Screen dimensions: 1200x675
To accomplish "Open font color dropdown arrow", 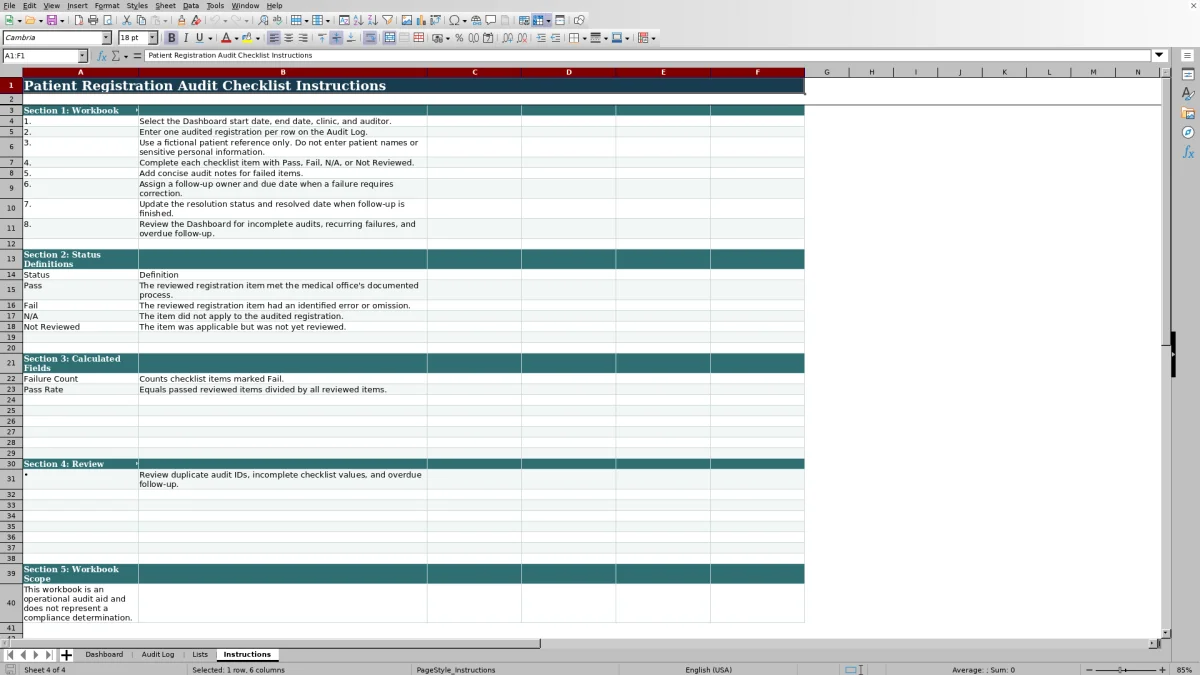I will [x=238, y=38].
